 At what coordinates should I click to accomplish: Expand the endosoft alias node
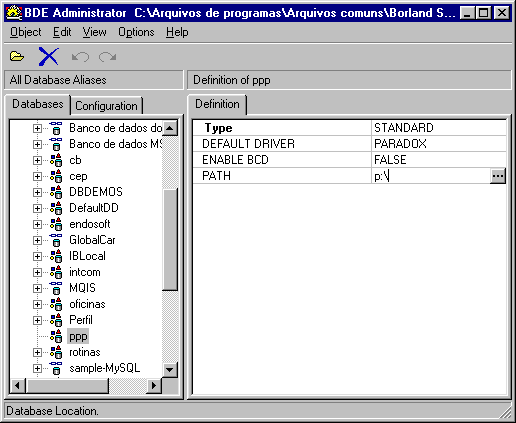click(x=37, y=224)
